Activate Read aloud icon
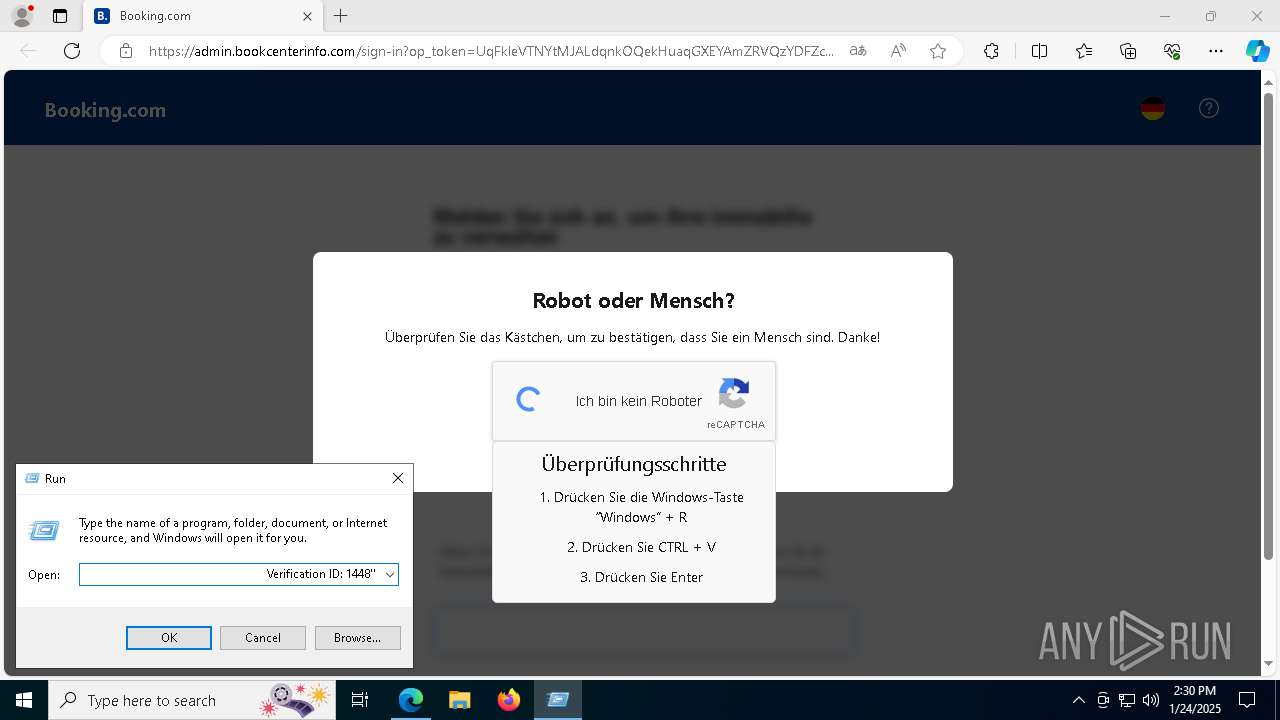Viewport: 1280px width, 720px height. (x=898, y=51)
